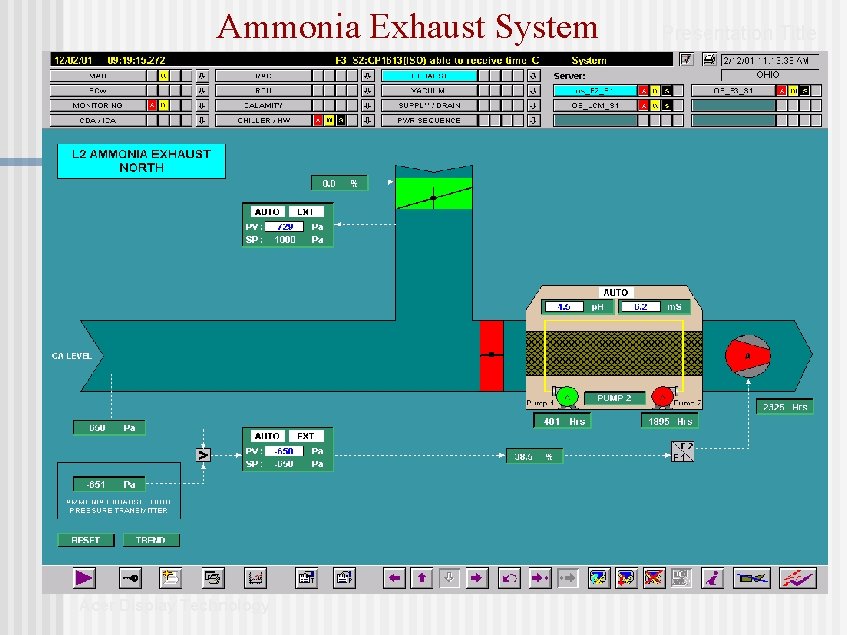
Task: Click the purple play triangle toolbar icon
Action: coord(84,578)
